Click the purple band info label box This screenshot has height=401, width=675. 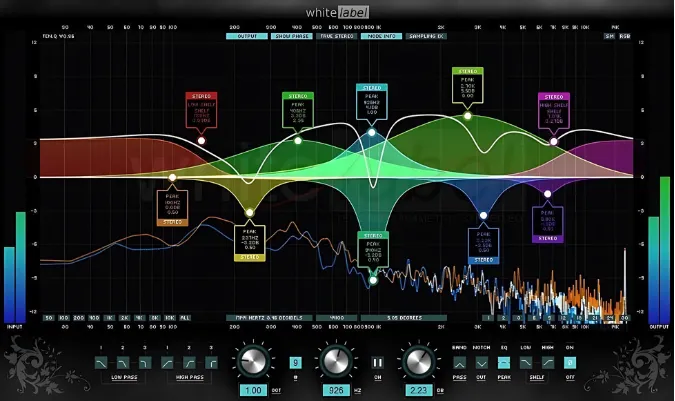[548, 224]
